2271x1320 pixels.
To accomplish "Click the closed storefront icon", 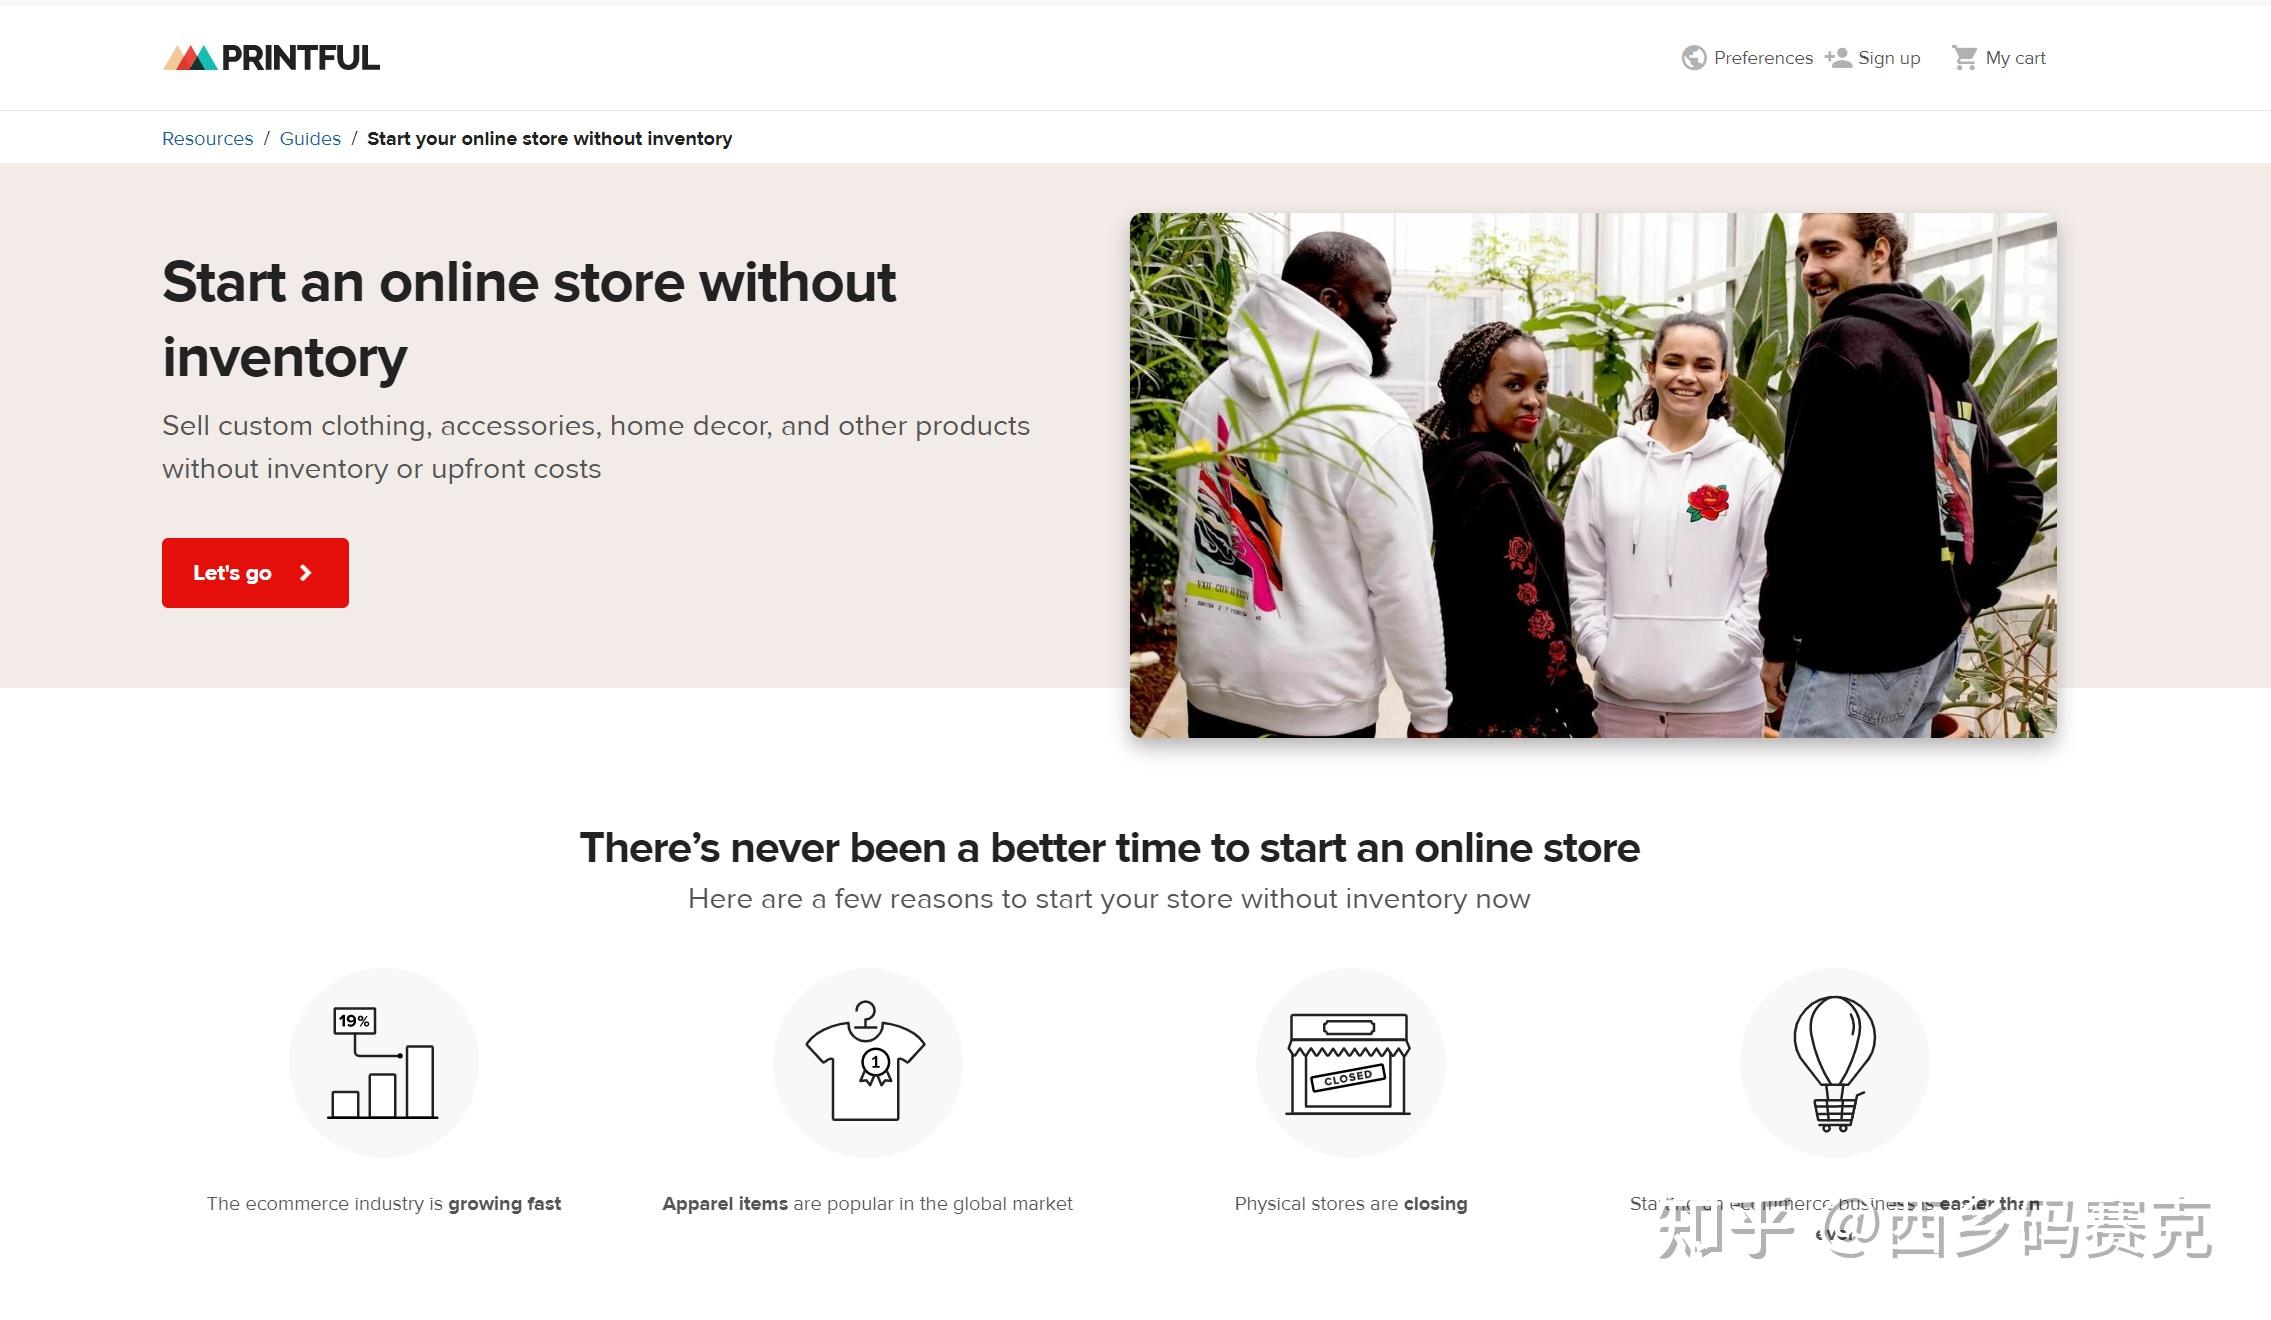I will (1350, 1062).
